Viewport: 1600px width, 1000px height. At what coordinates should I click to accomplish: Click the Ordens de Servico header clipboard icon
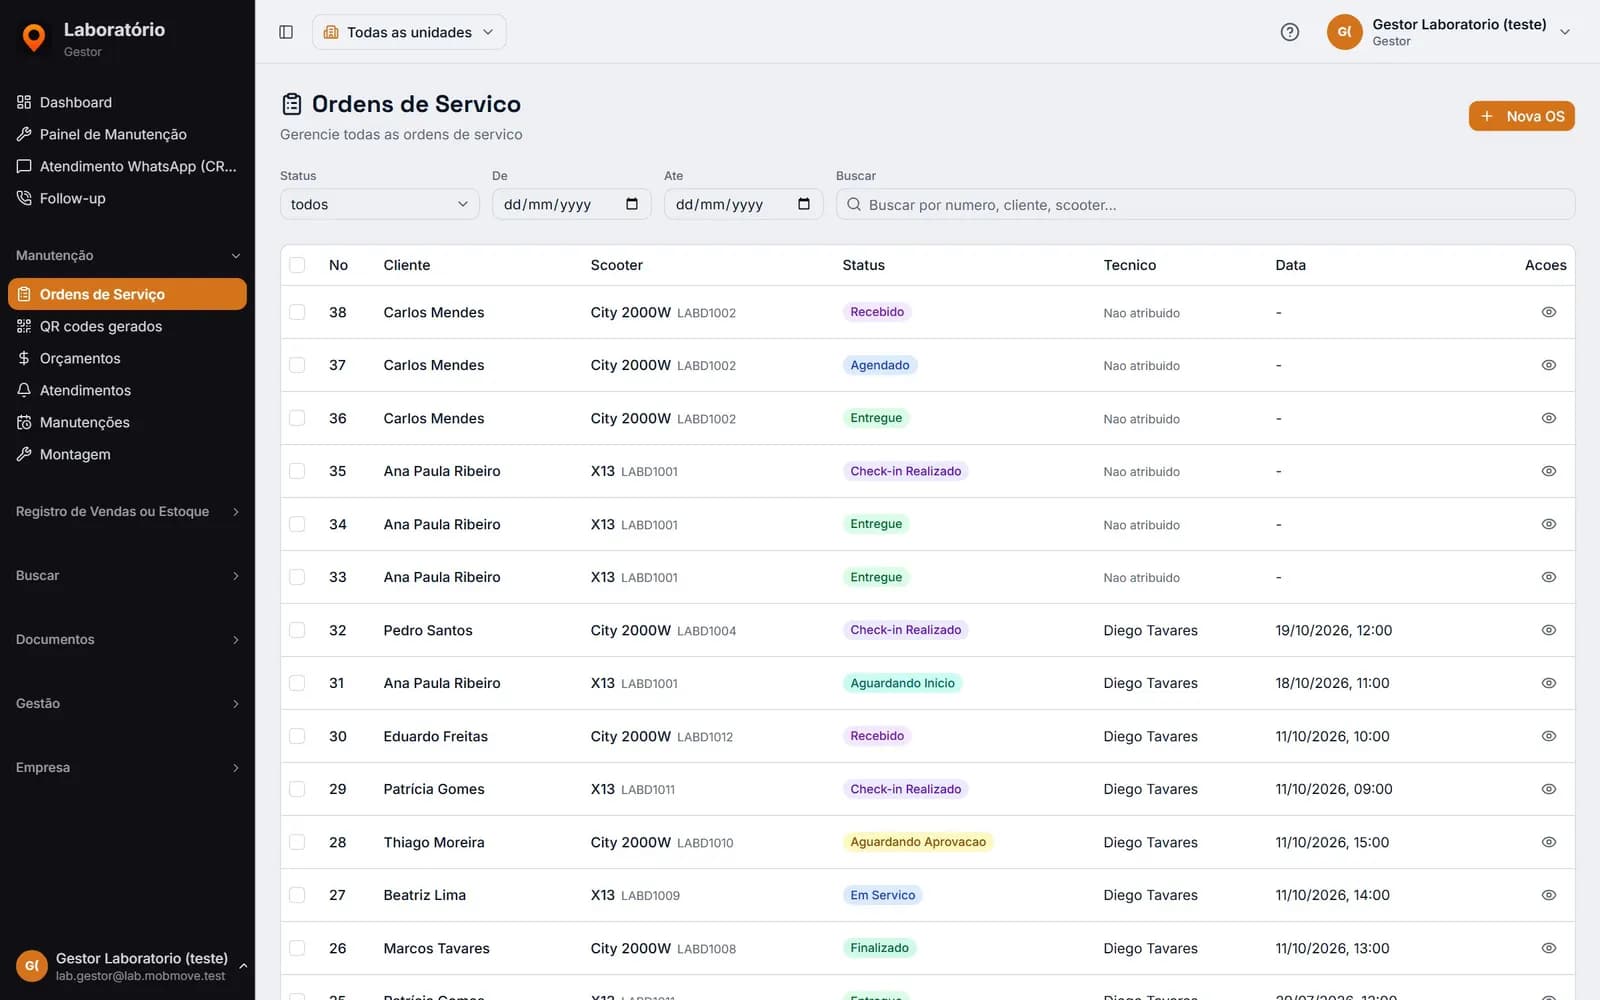click(x=292, y=104)
